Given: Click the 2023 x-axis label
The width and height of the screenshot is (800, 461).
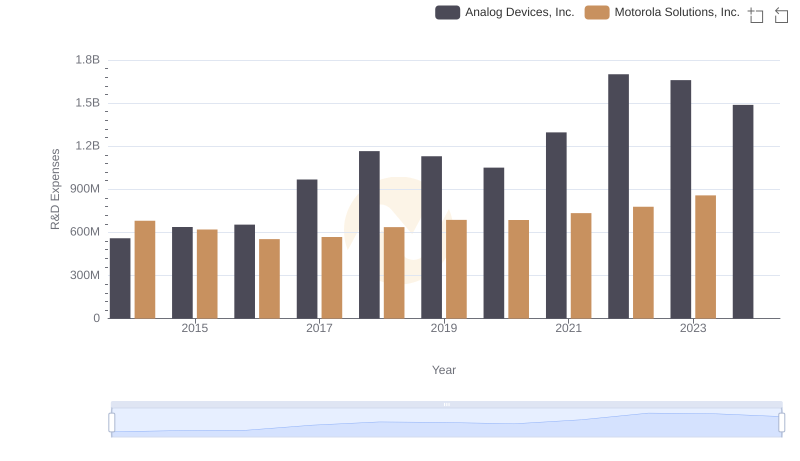Looking at the screenshot, I should point(693,328).
